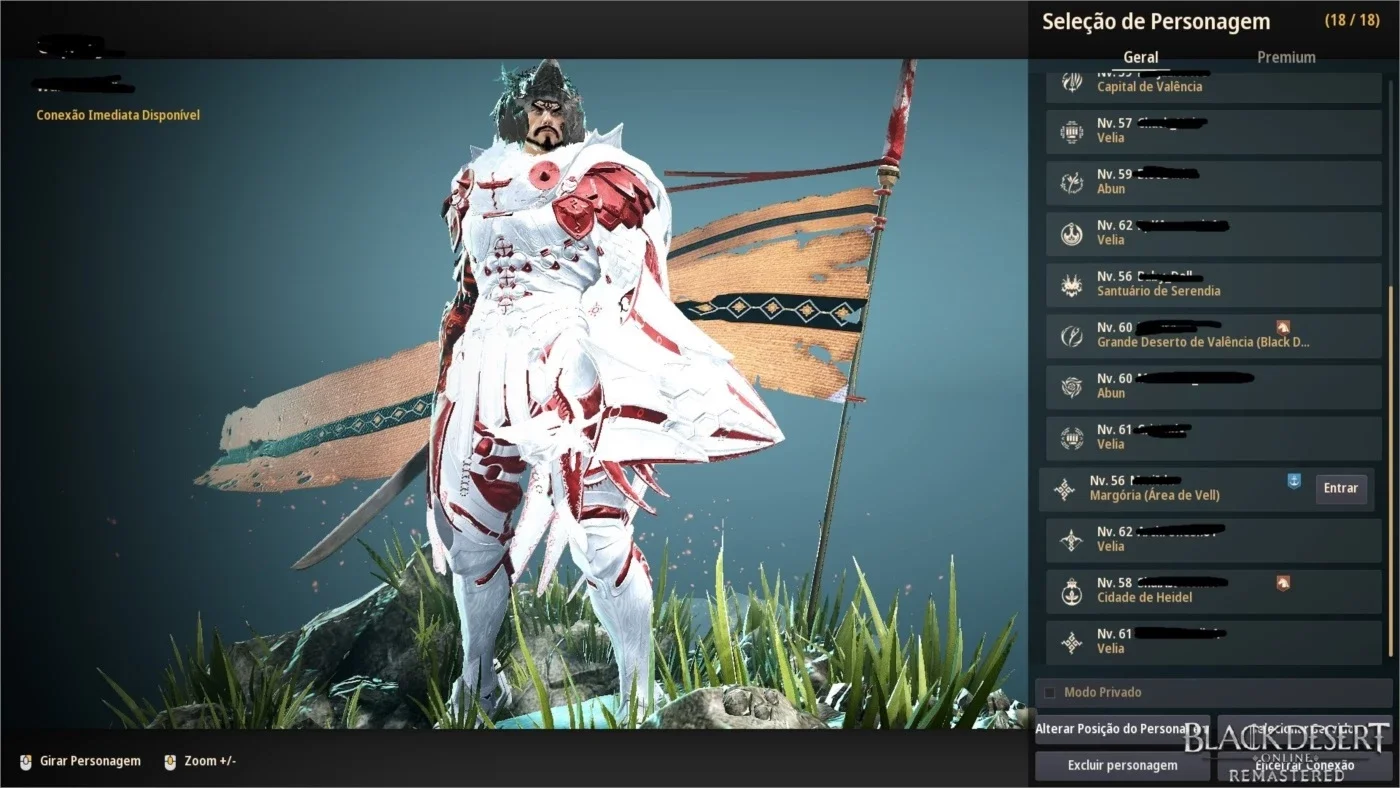Screen dimensions: 1400x788
Task: Click the horse icon on the Cidade de Heidel row
Action: pos(1283,582)
